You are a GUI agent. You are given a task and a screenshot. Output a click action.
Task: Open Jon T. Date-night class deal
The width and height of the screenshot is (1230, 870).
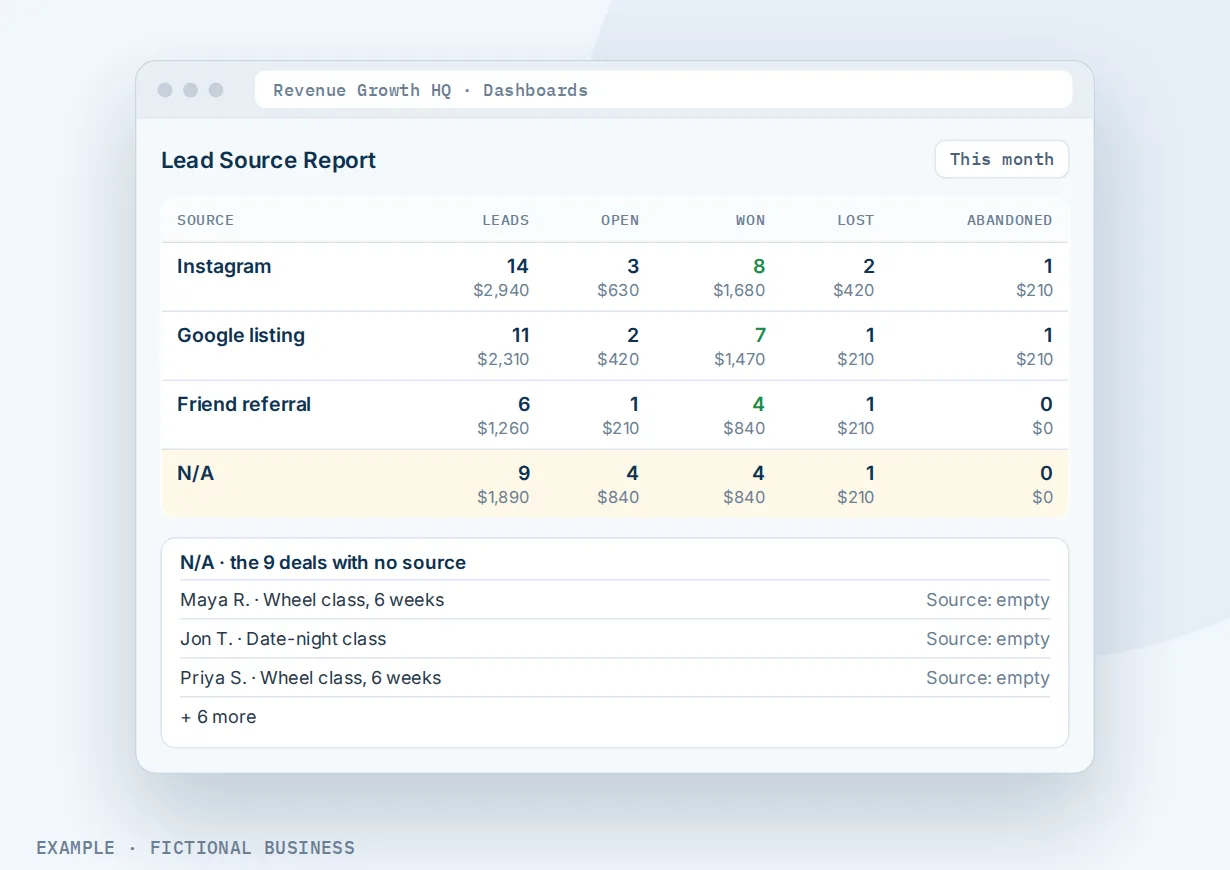click(x=283, y=639)
